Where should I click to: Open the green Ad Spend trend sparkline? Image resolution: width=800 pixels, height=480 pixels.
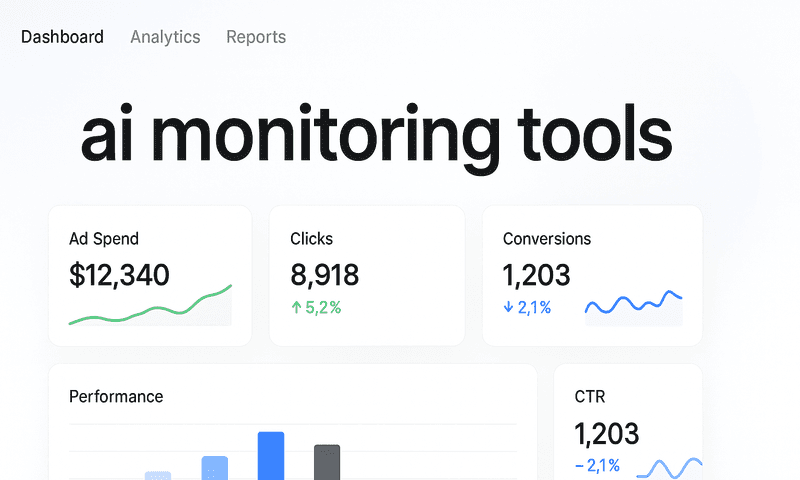tap(150, 305)
